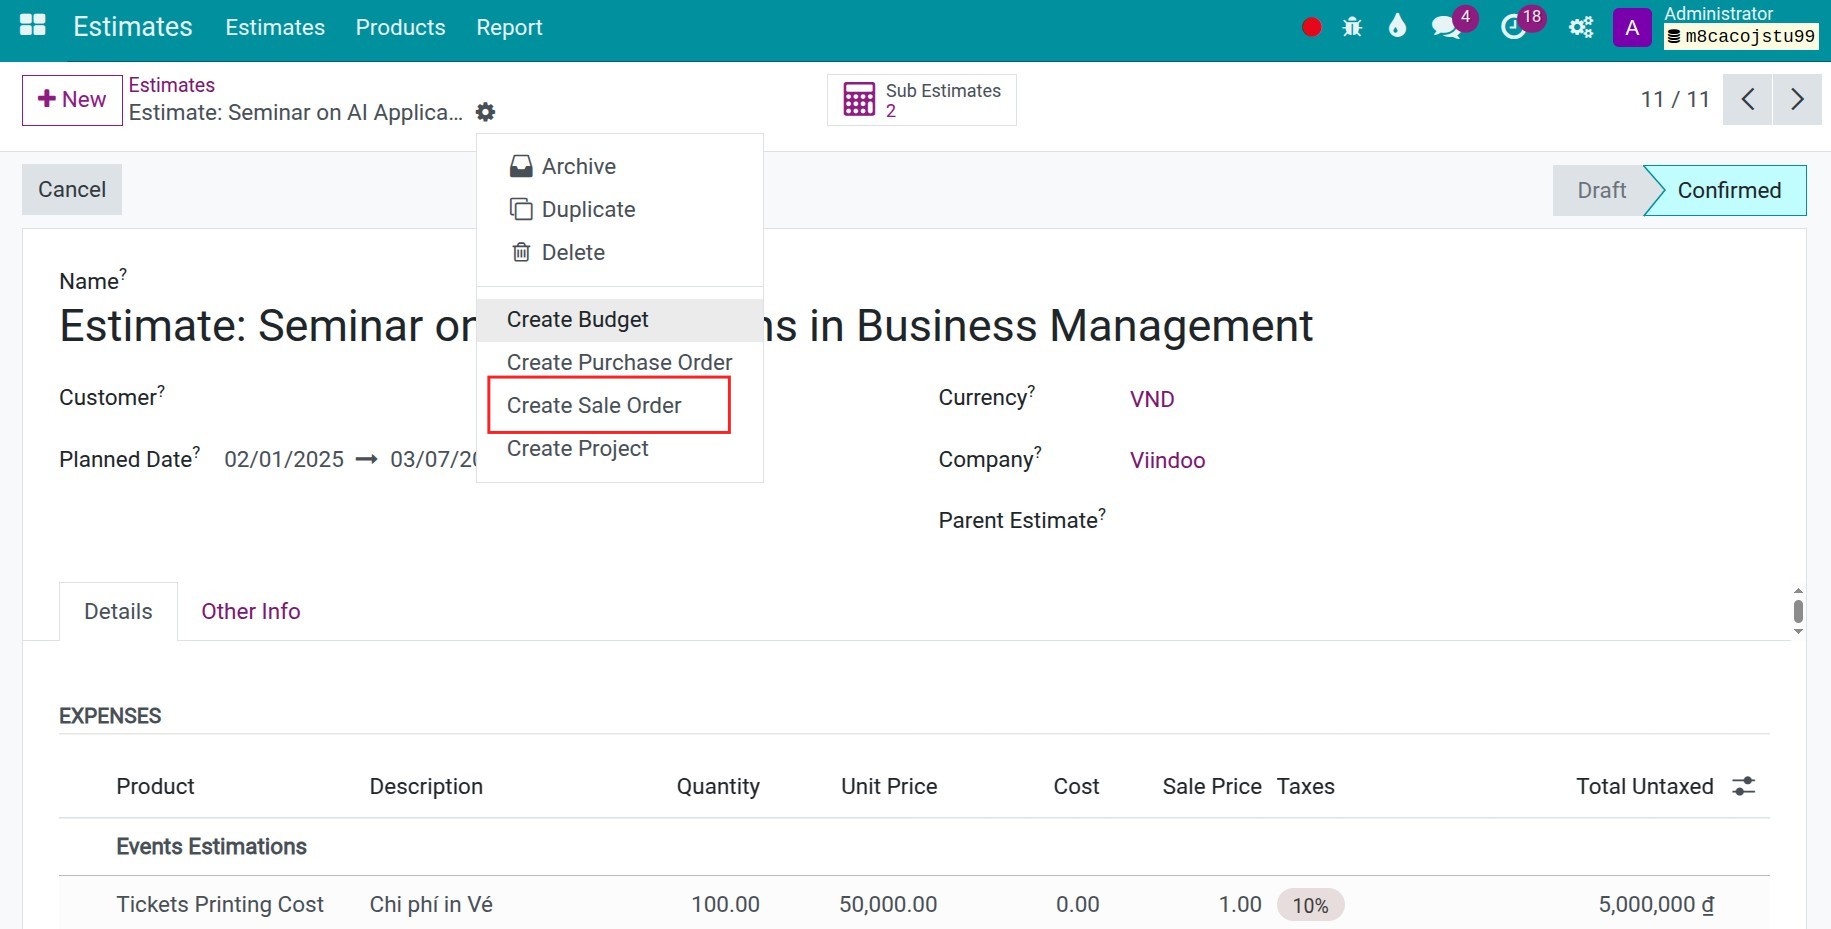Open the Administrator user avatar menu
Viewport: 1831px width, 929px height.
click(1632, 27)
